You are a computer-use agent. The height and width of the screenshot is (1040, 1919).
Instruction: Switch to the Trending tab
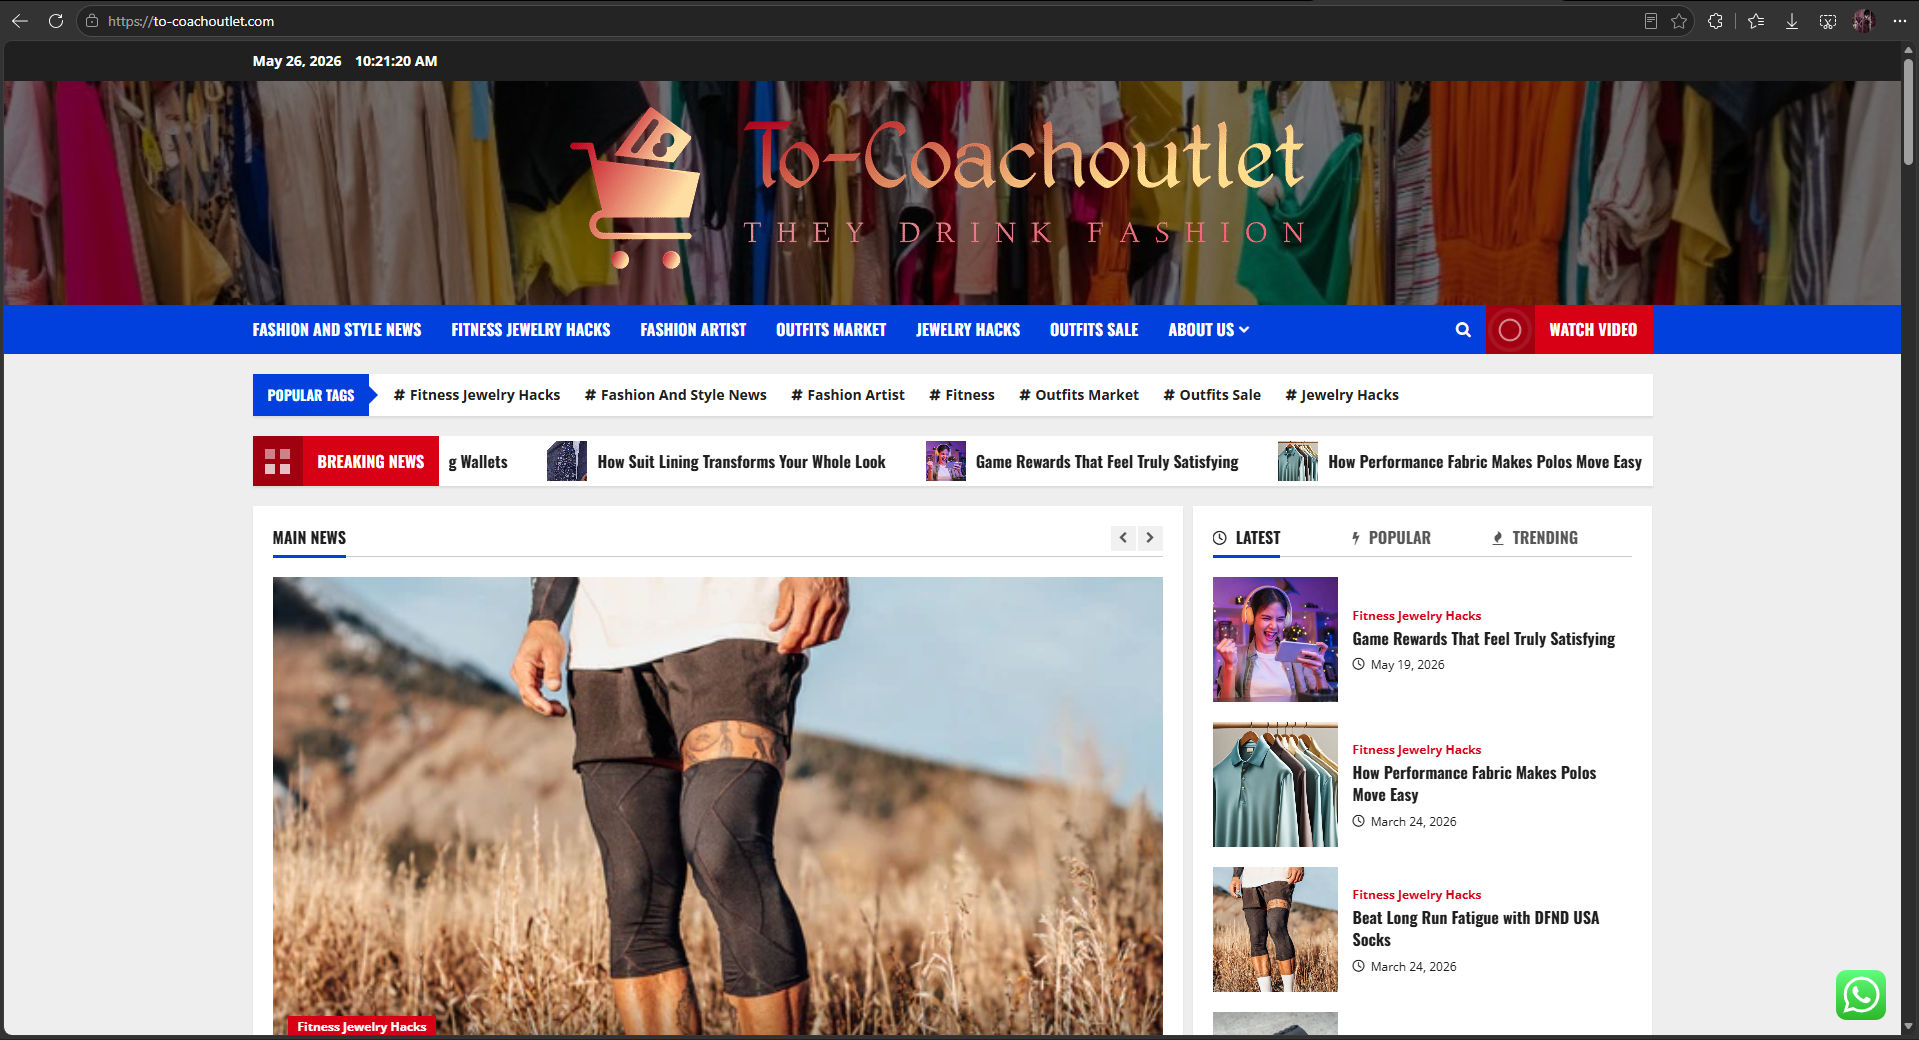click(1535, 538)
